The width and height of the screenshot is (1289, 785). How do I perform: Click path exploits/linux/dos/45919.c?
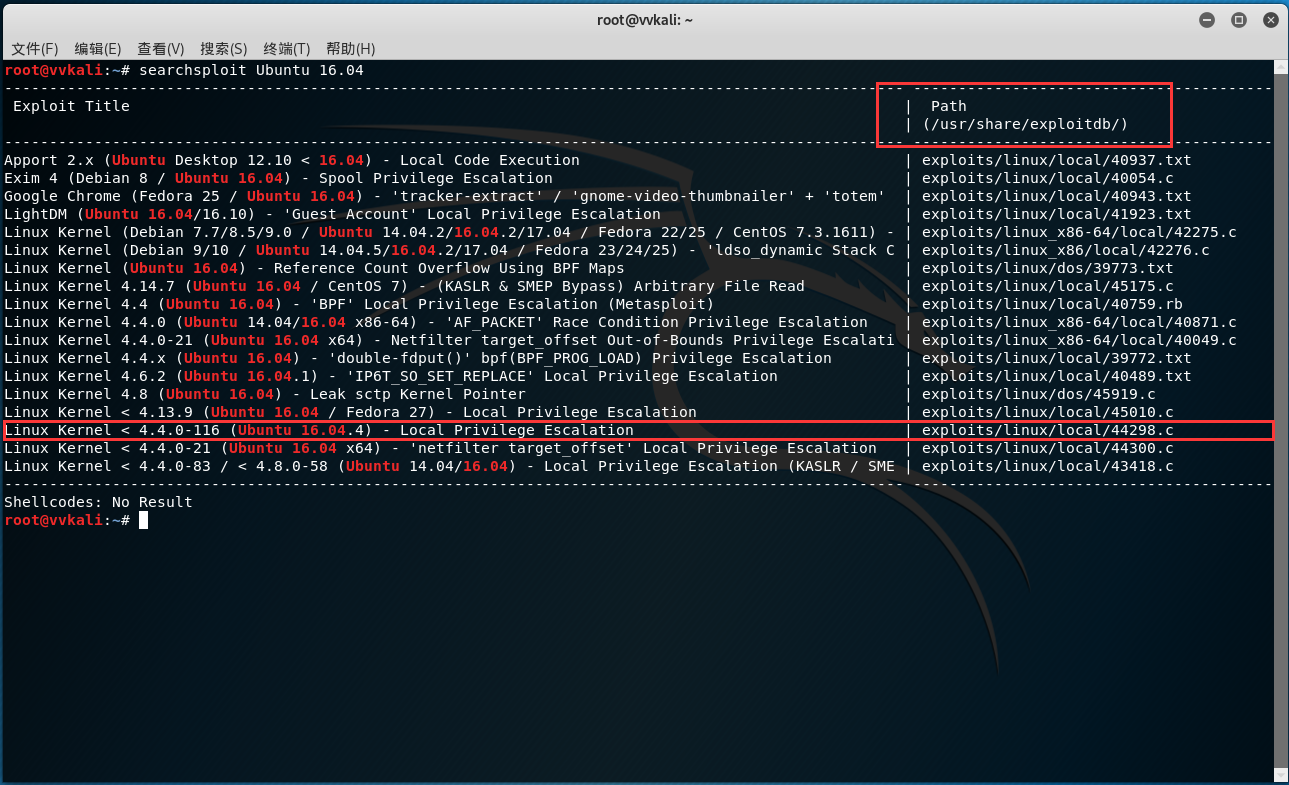point(1039,394)
